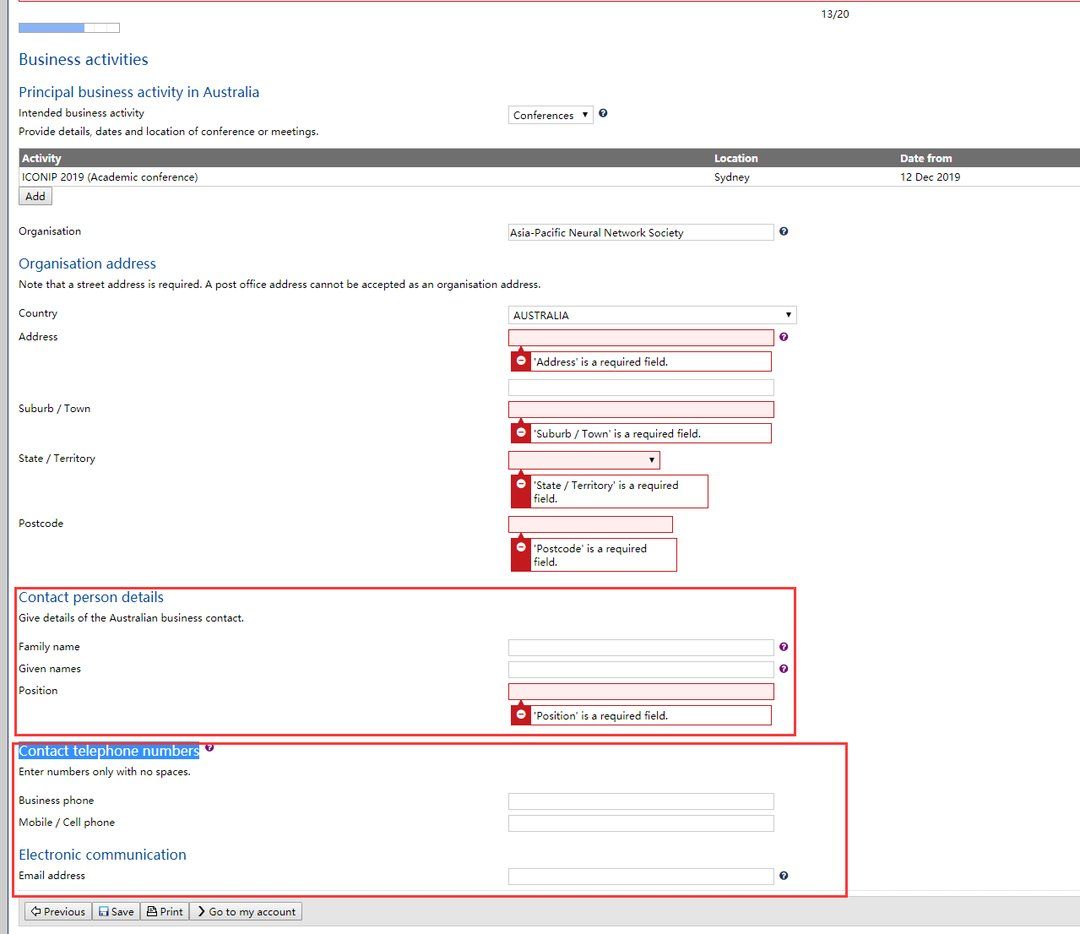1080x934 pixels.
Task: Click the Print button
Action: click(x=164, y=912)
